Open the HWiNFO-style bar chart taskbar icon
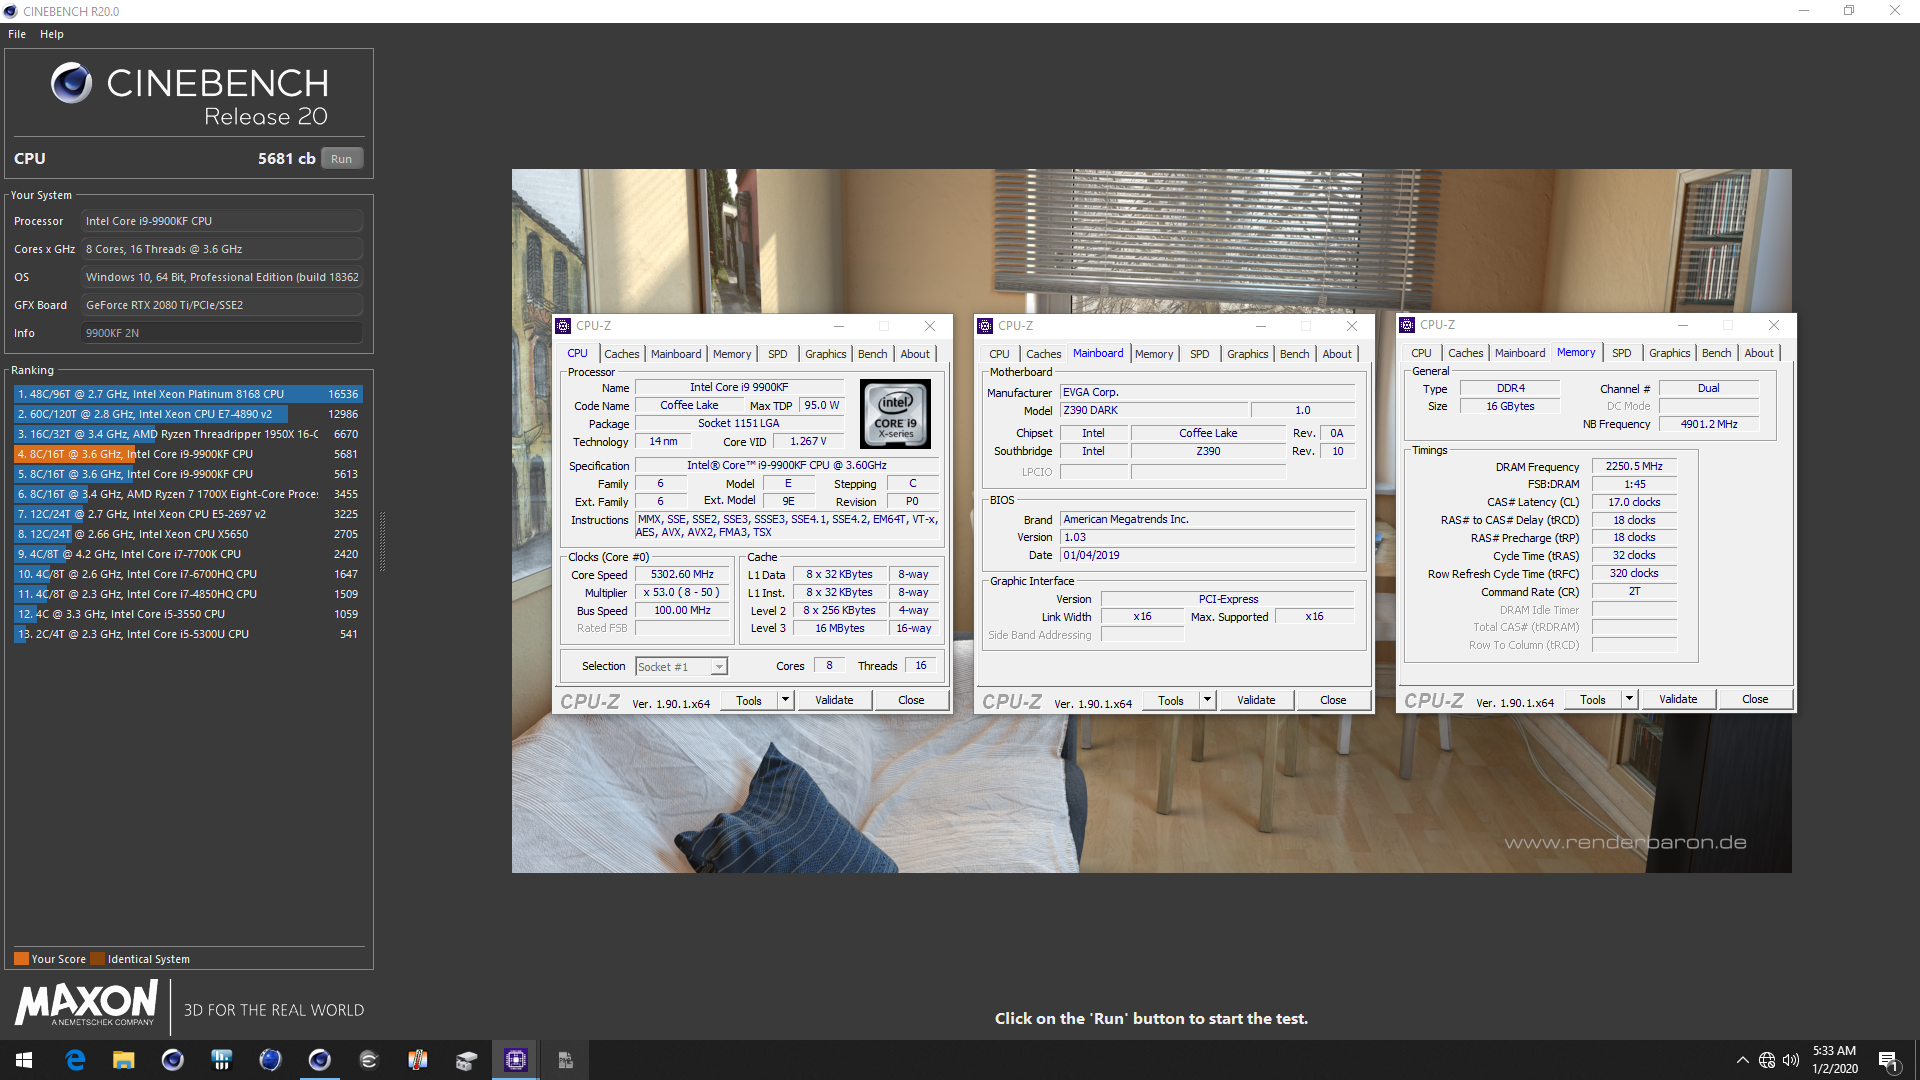Screen dimensions: 1920x1080 click(x=221, y=1060)
